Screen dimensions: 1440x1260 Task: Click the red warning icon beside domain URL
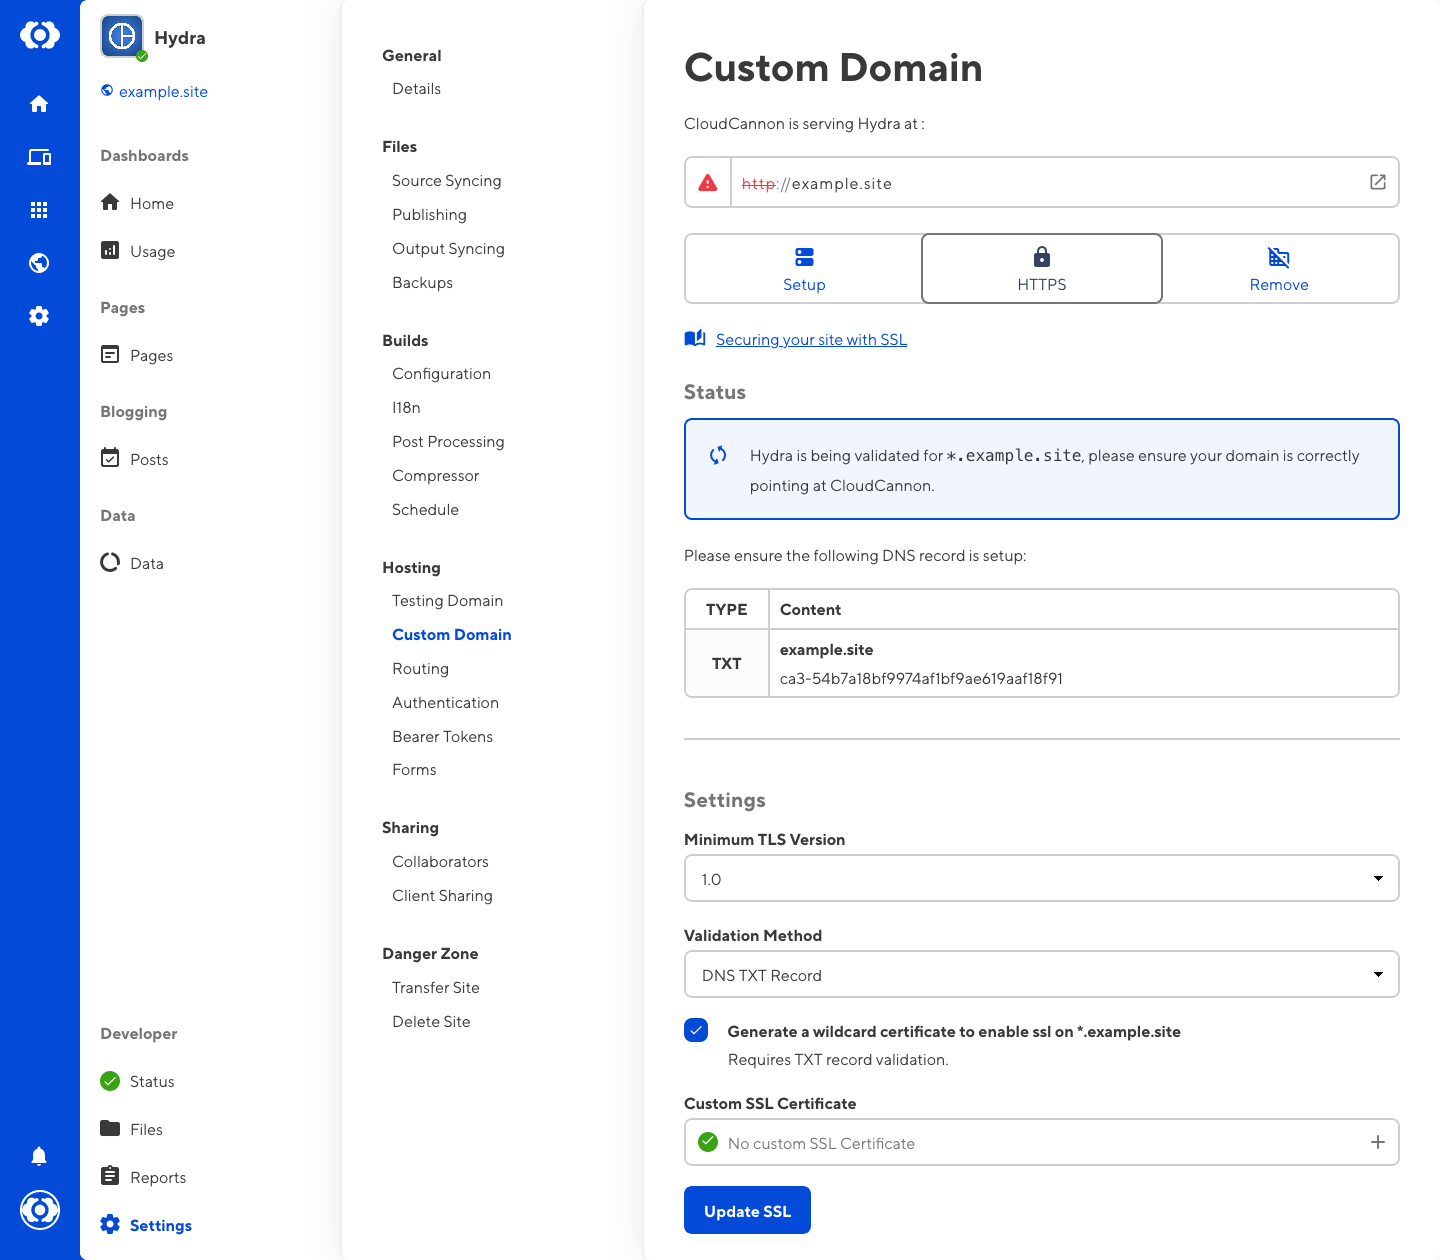(x=708, y=183)
